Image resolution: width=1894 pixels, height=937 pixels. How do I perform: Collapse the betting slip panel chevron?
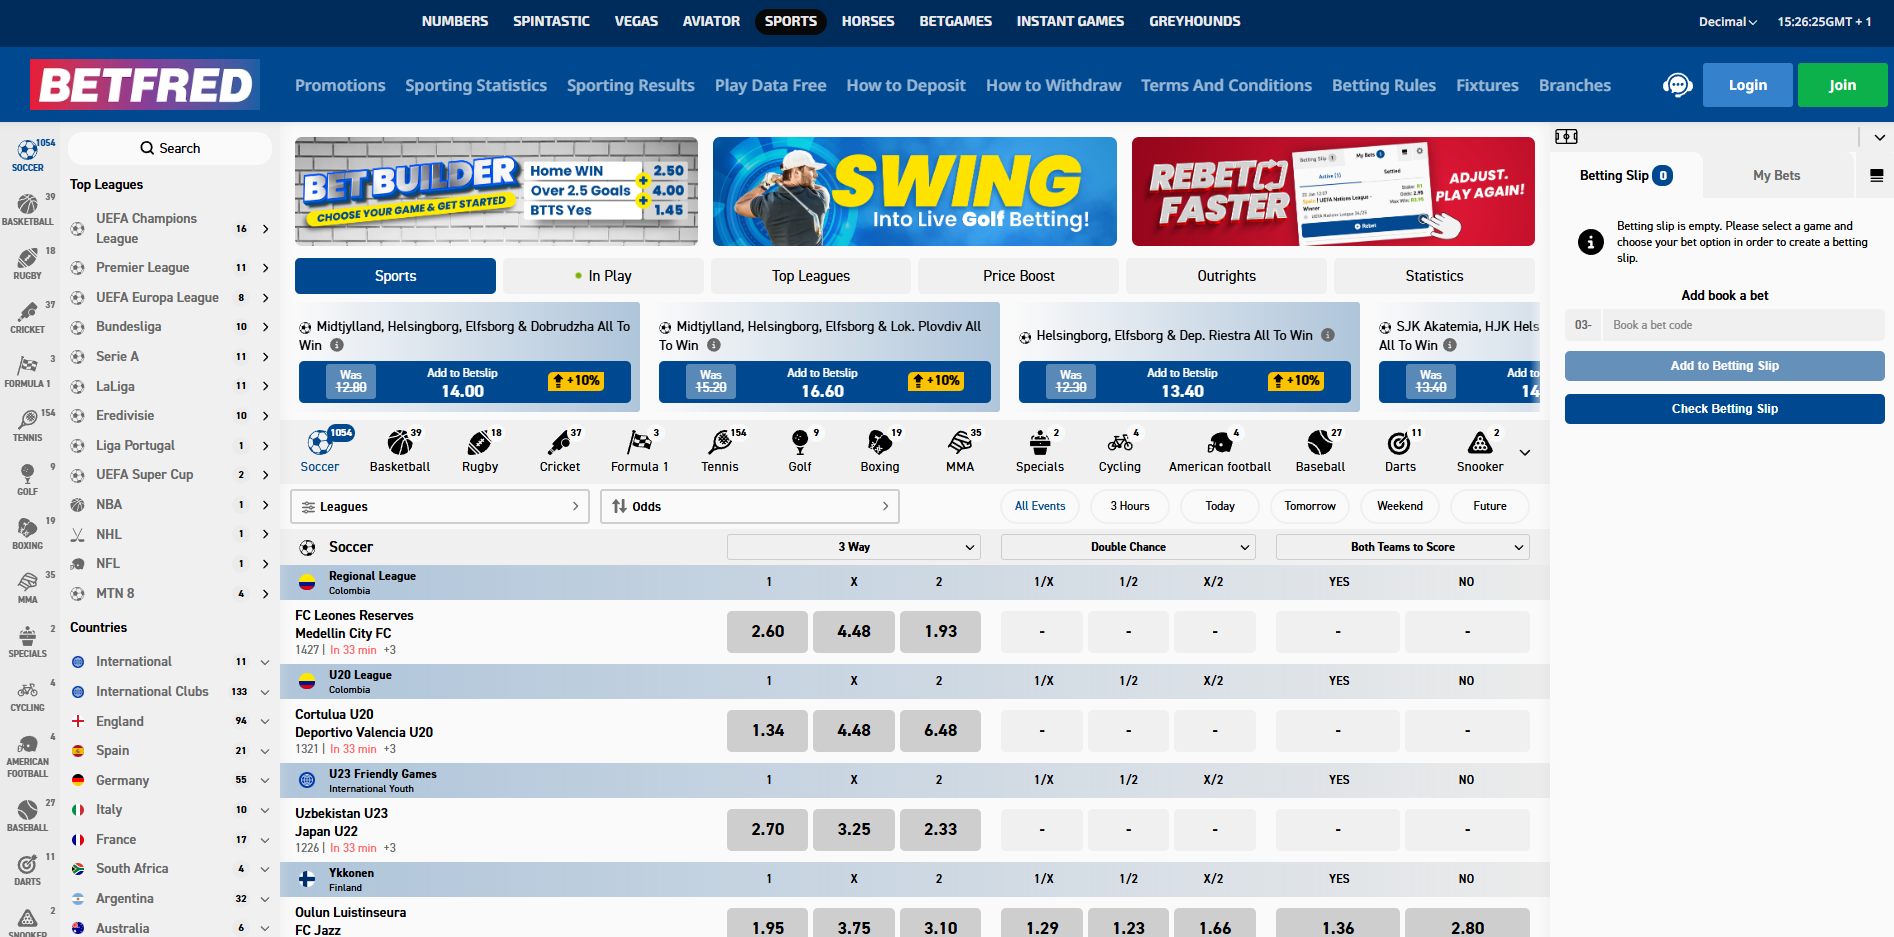point(1879,137)
